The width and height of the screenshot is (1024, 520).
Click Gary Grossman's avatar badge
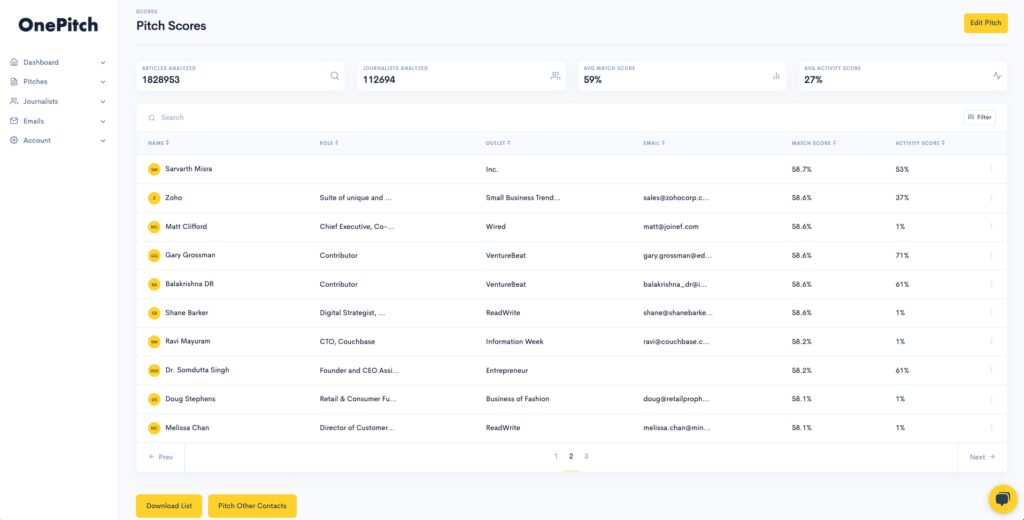tap(154, 255)
